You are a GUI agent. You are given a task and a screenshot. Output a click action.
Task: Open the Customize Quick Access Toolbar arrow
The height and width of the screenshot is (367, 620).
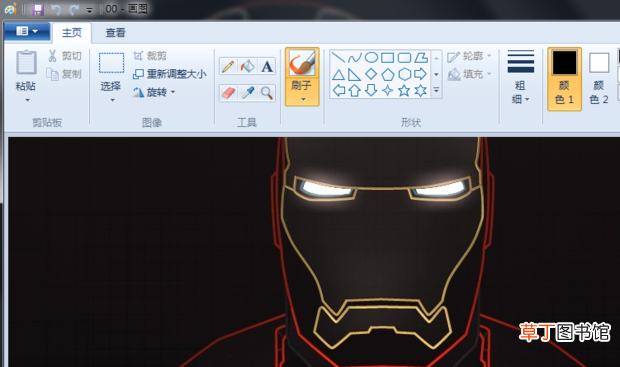point(90,9)
